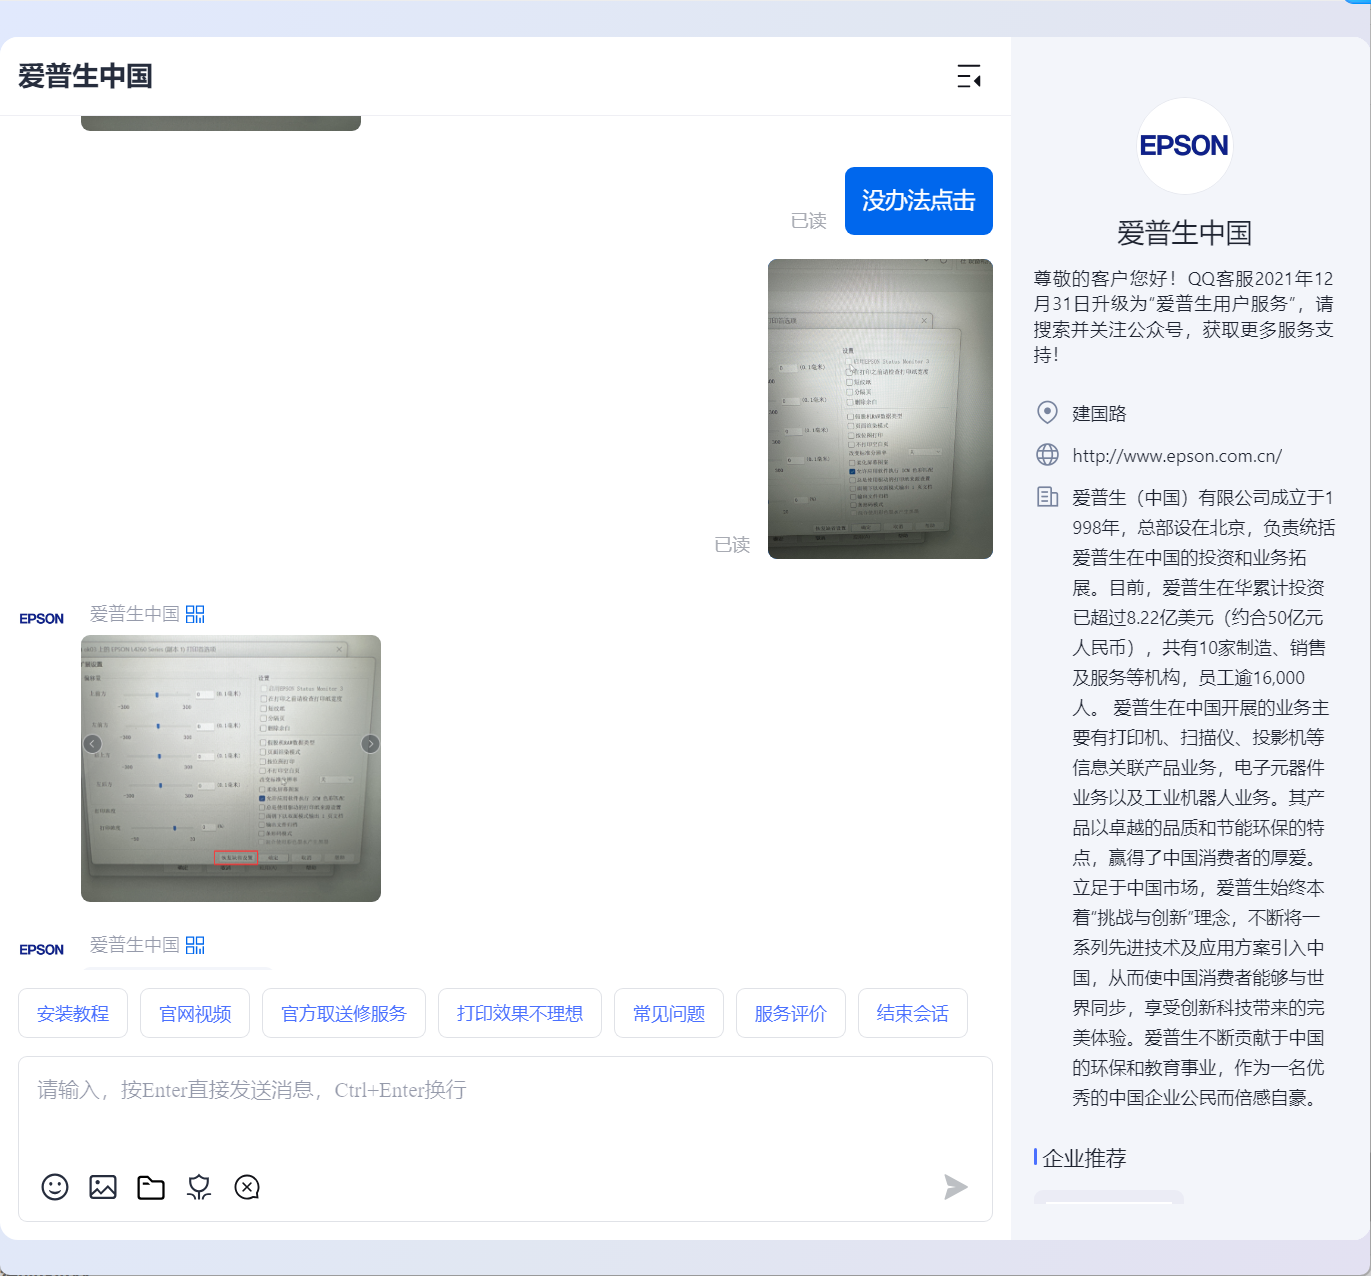Select the 官网视频 quick reply
The height and width of the screenshot is (1276, 1371).
tap(195, 1013)
